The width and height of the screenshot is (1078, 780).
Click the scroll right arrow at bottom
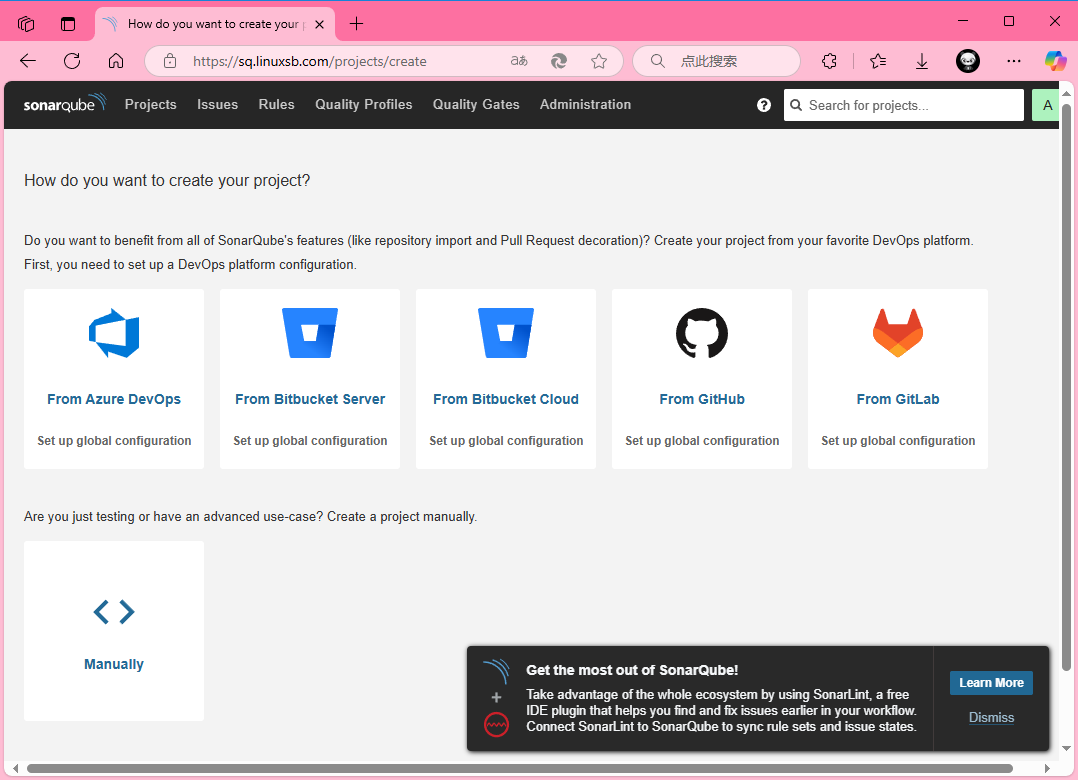coord(1047,768)
